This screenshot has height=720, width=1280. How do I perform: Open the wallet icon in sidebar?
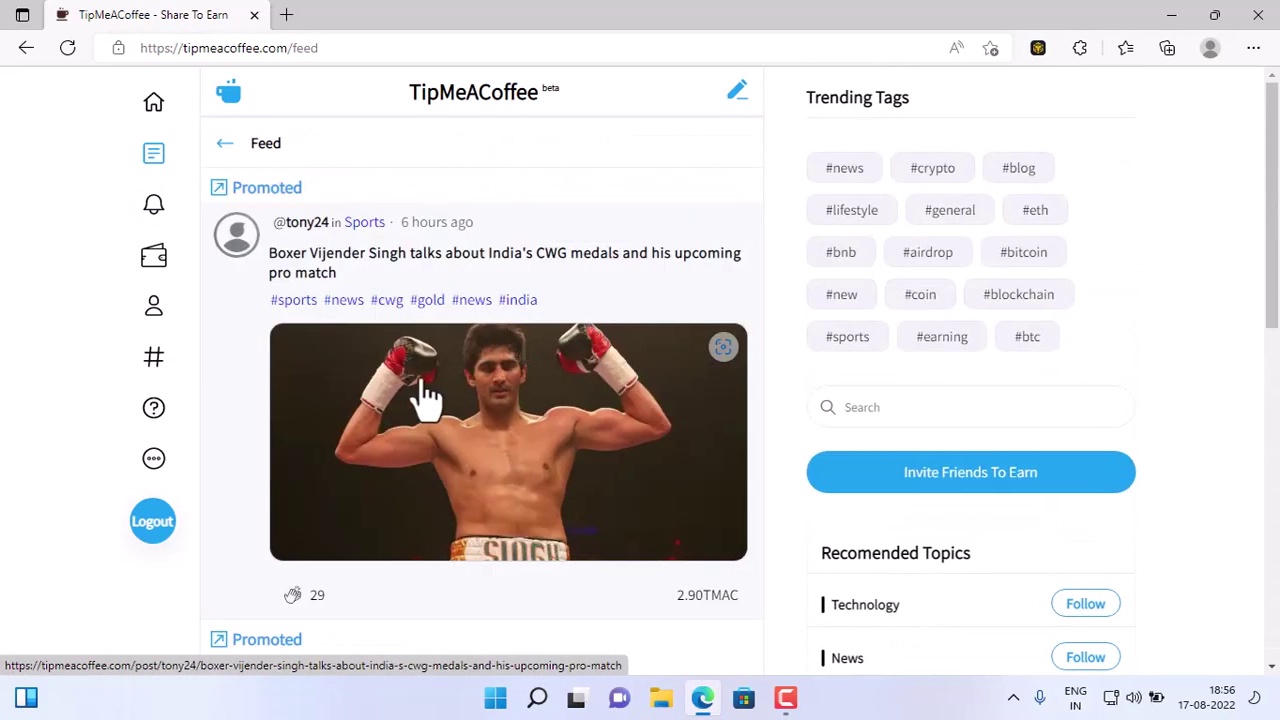point(153,255)
